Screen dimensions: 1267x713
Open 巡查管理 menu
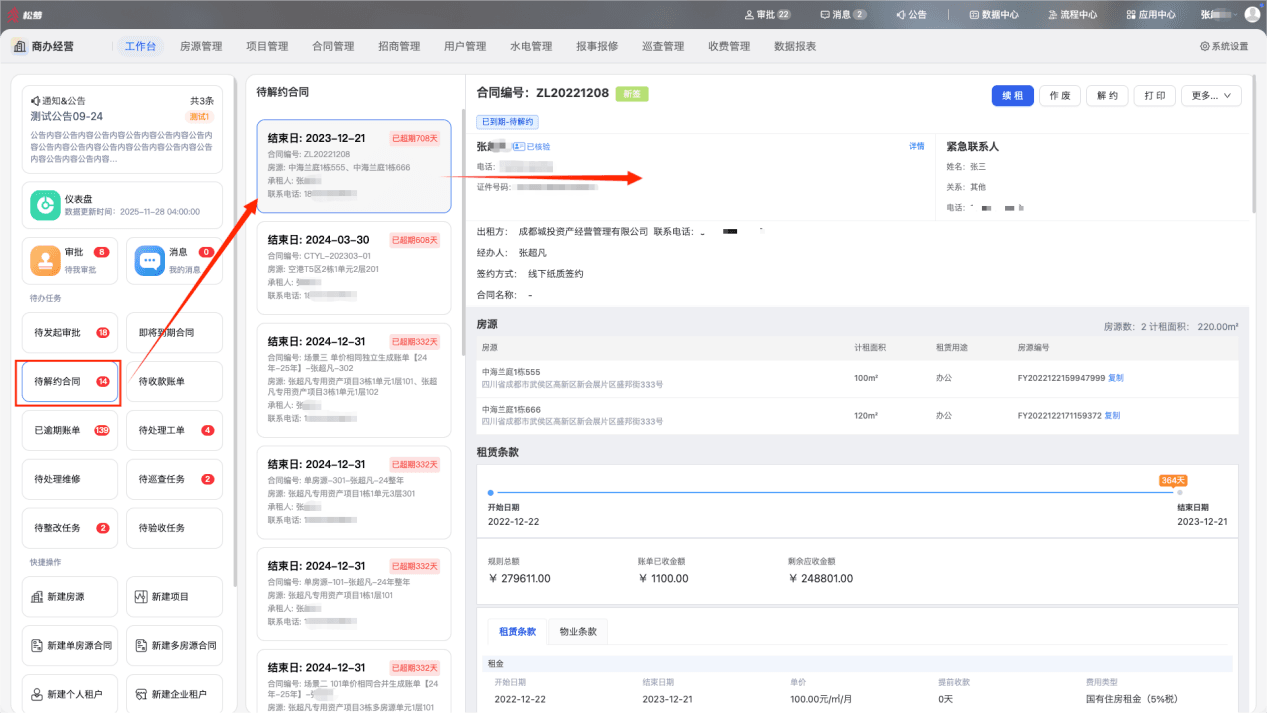(663, 46)
